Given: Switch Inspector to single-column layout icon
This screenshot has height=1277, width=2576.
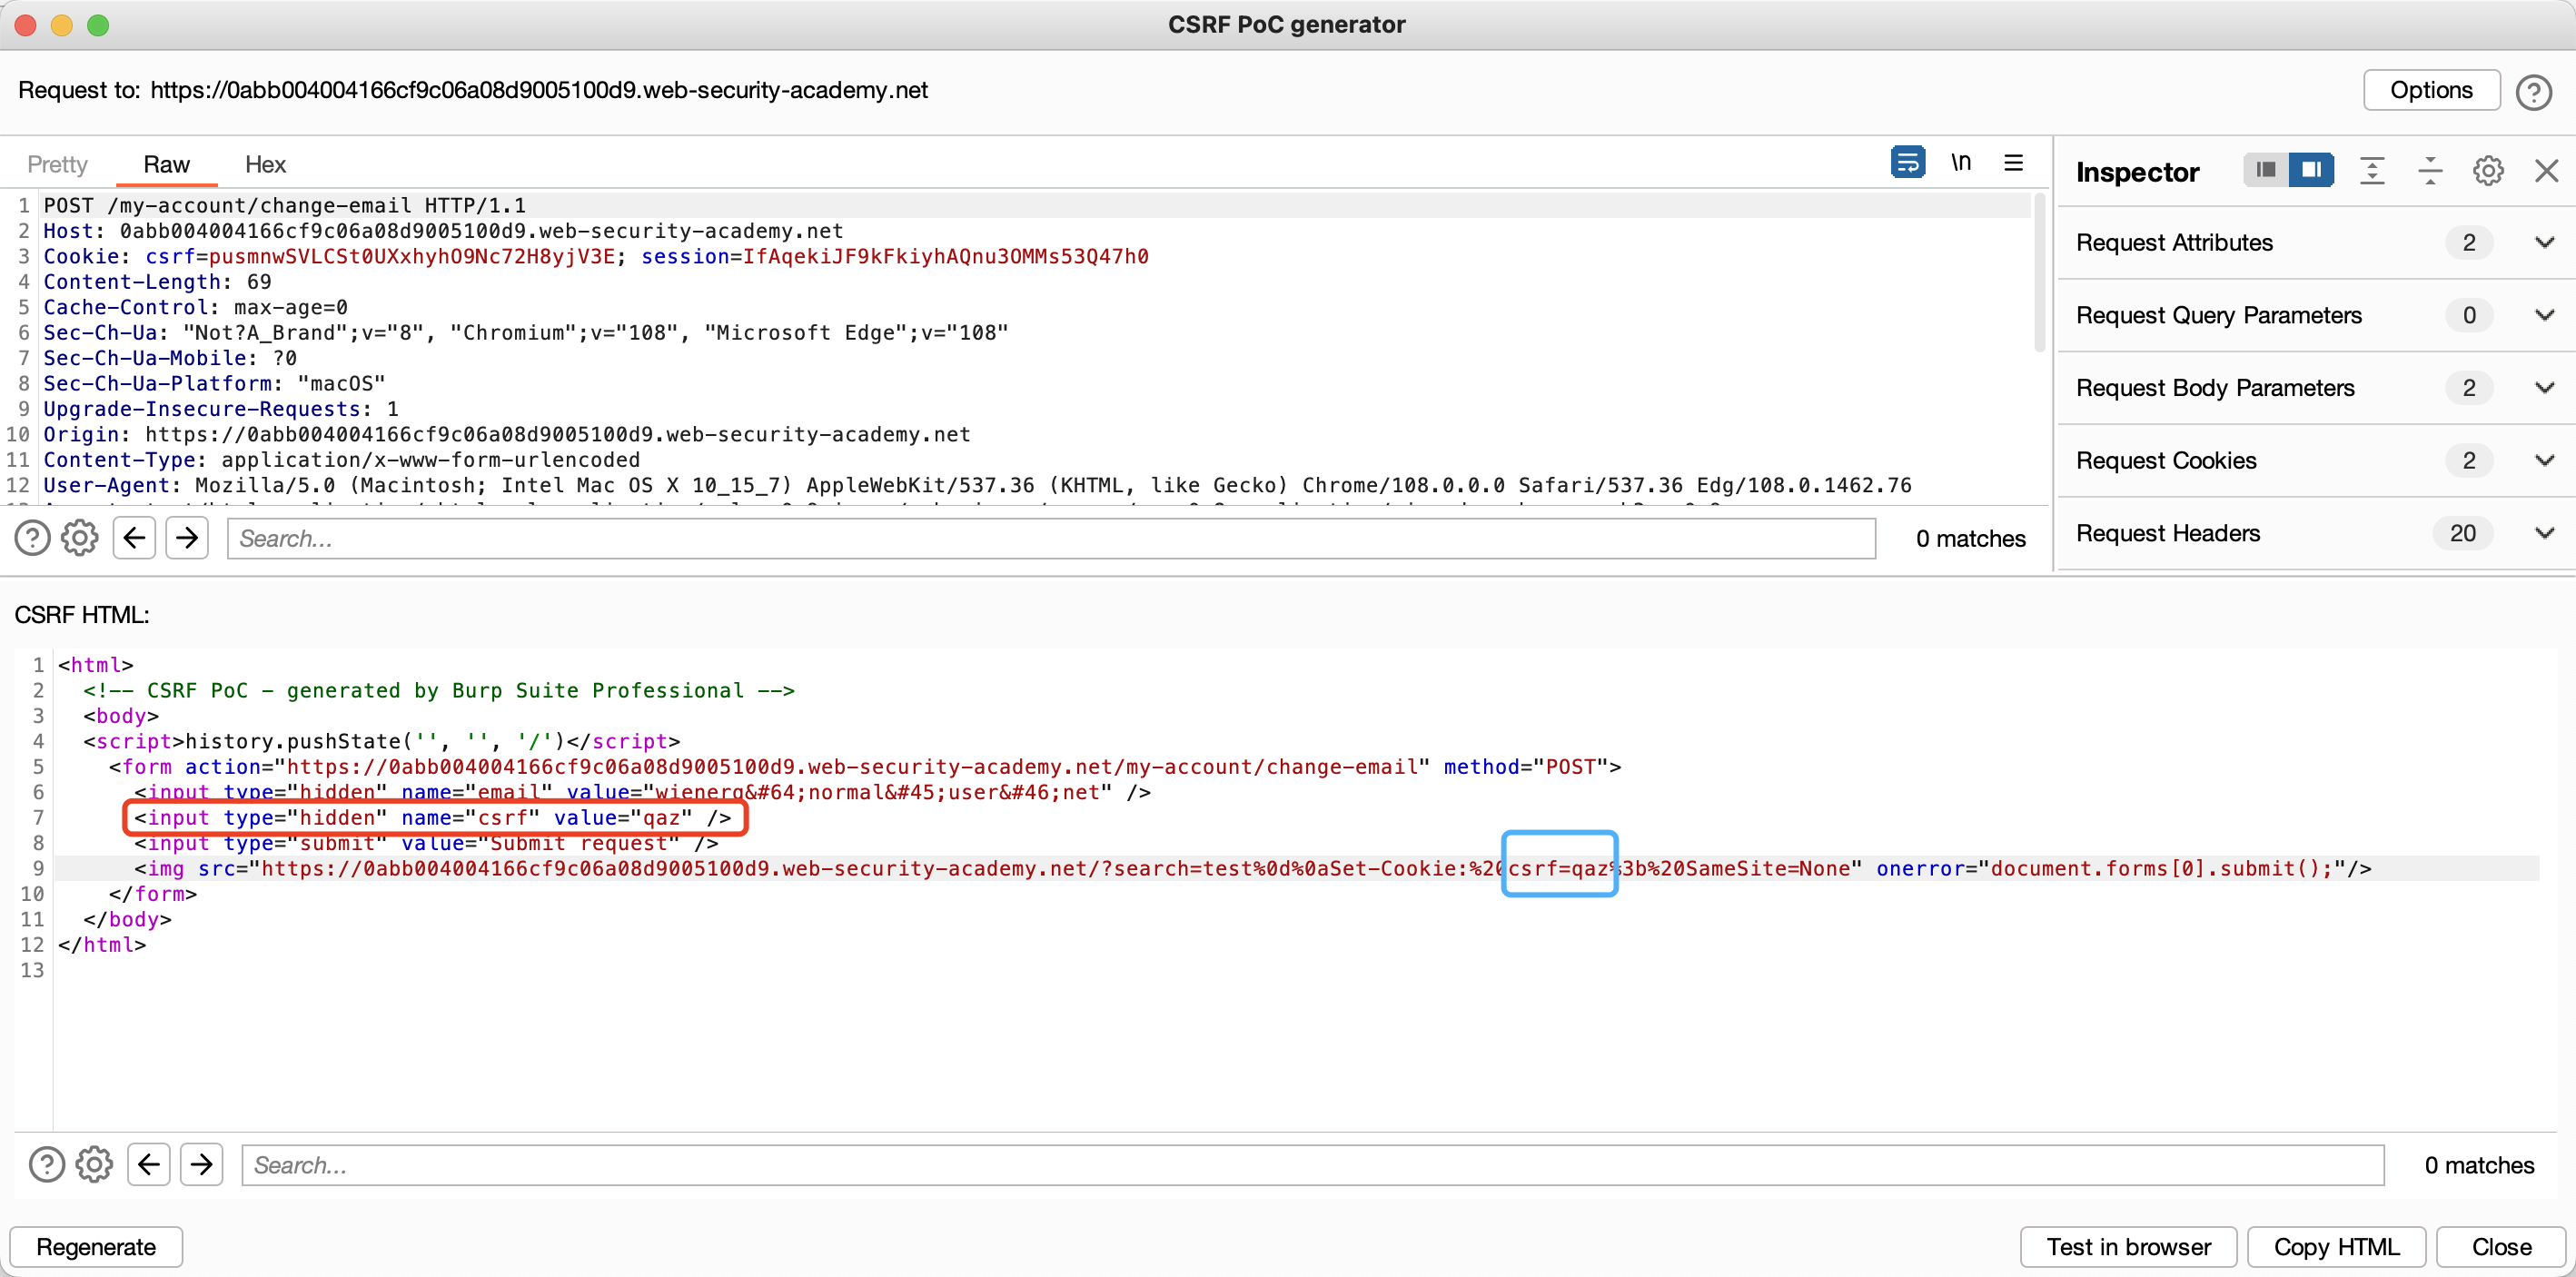Looking at the screenshot, I should click(2265, 170).
